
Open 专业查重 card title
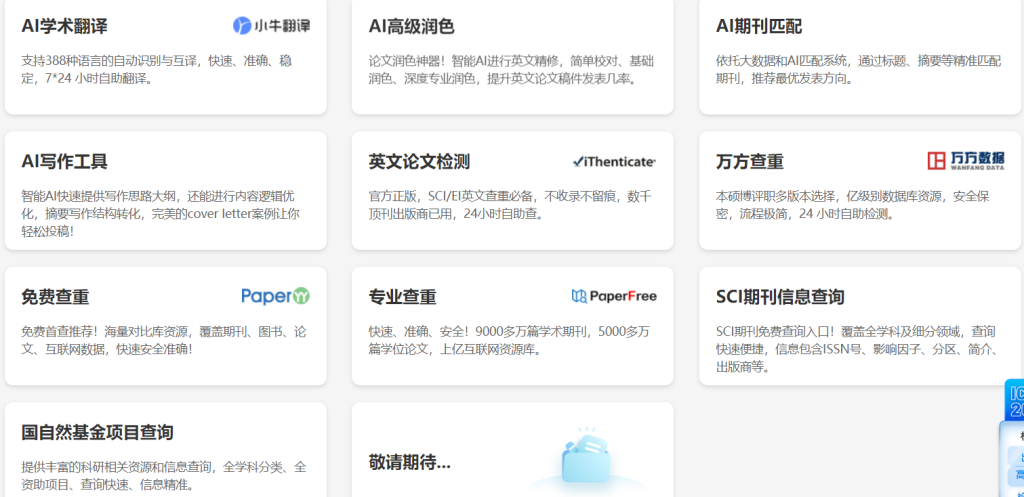click(x=402, y=297)
